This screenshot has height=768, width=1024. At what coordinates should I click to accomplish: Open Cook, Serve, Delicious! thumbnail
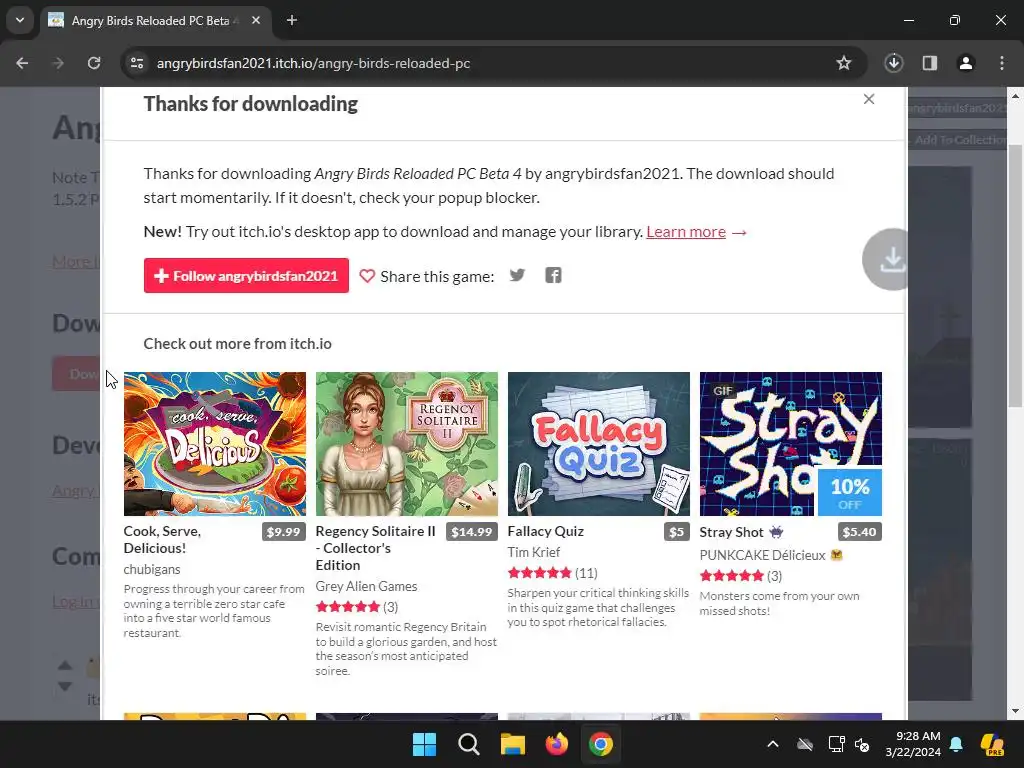(215, 444)
